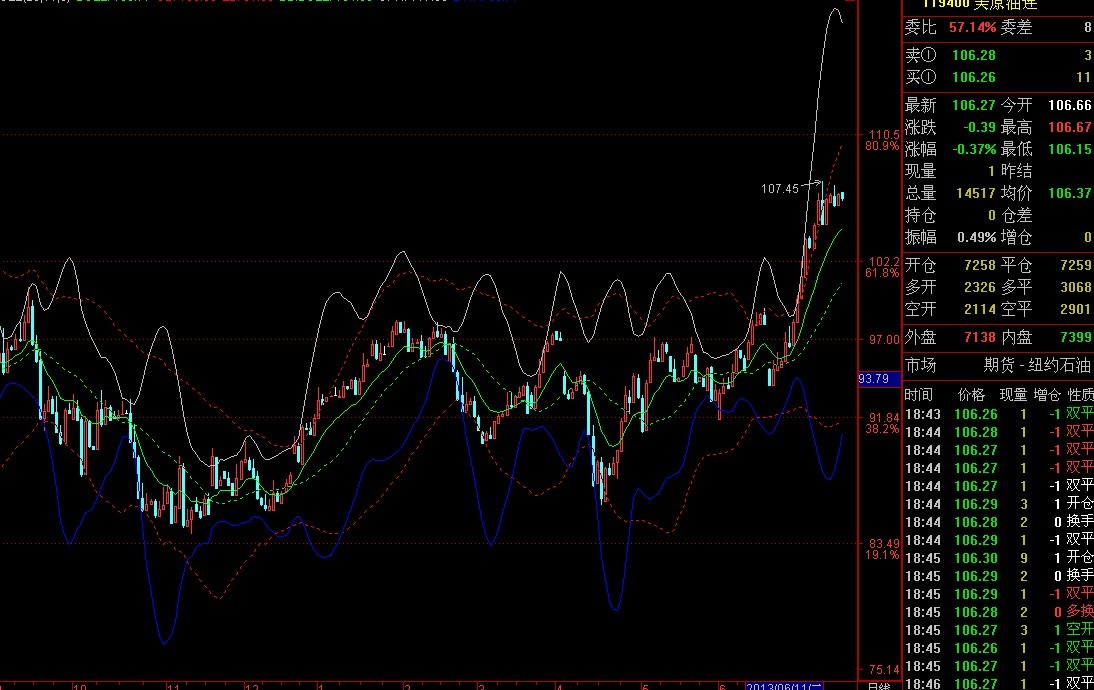The image size is (1094, 690).
Task: Select the 18:44 tick with volume 3
Action: pos(998,504)
